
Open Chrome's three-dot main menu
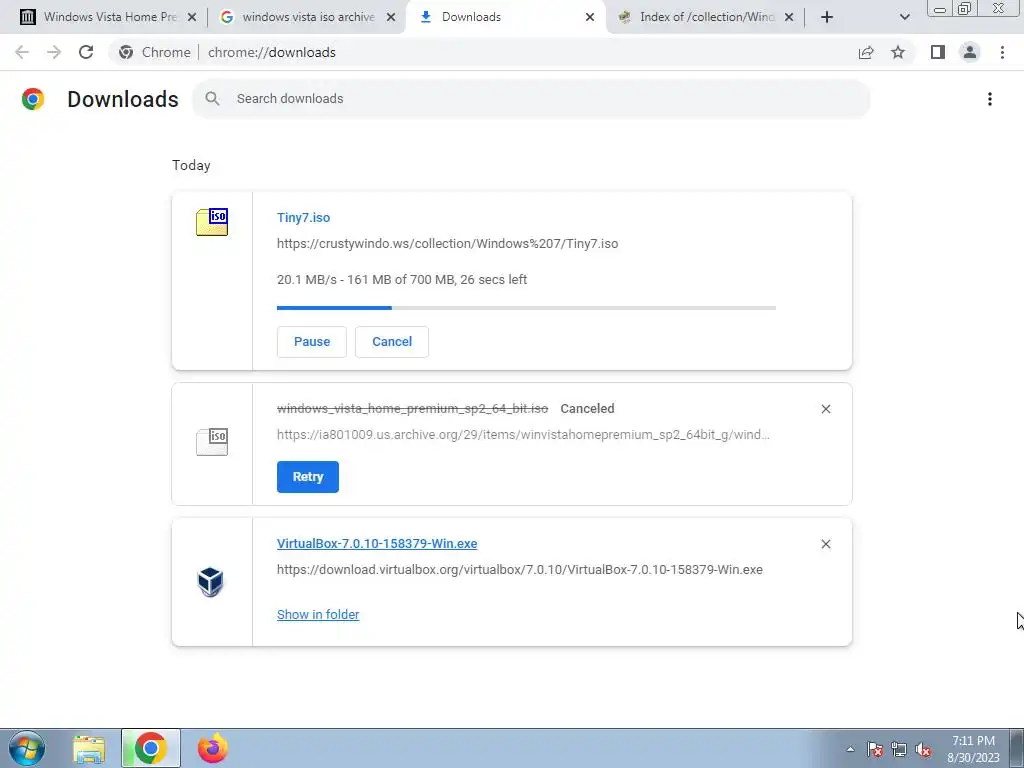(1002, 52)
